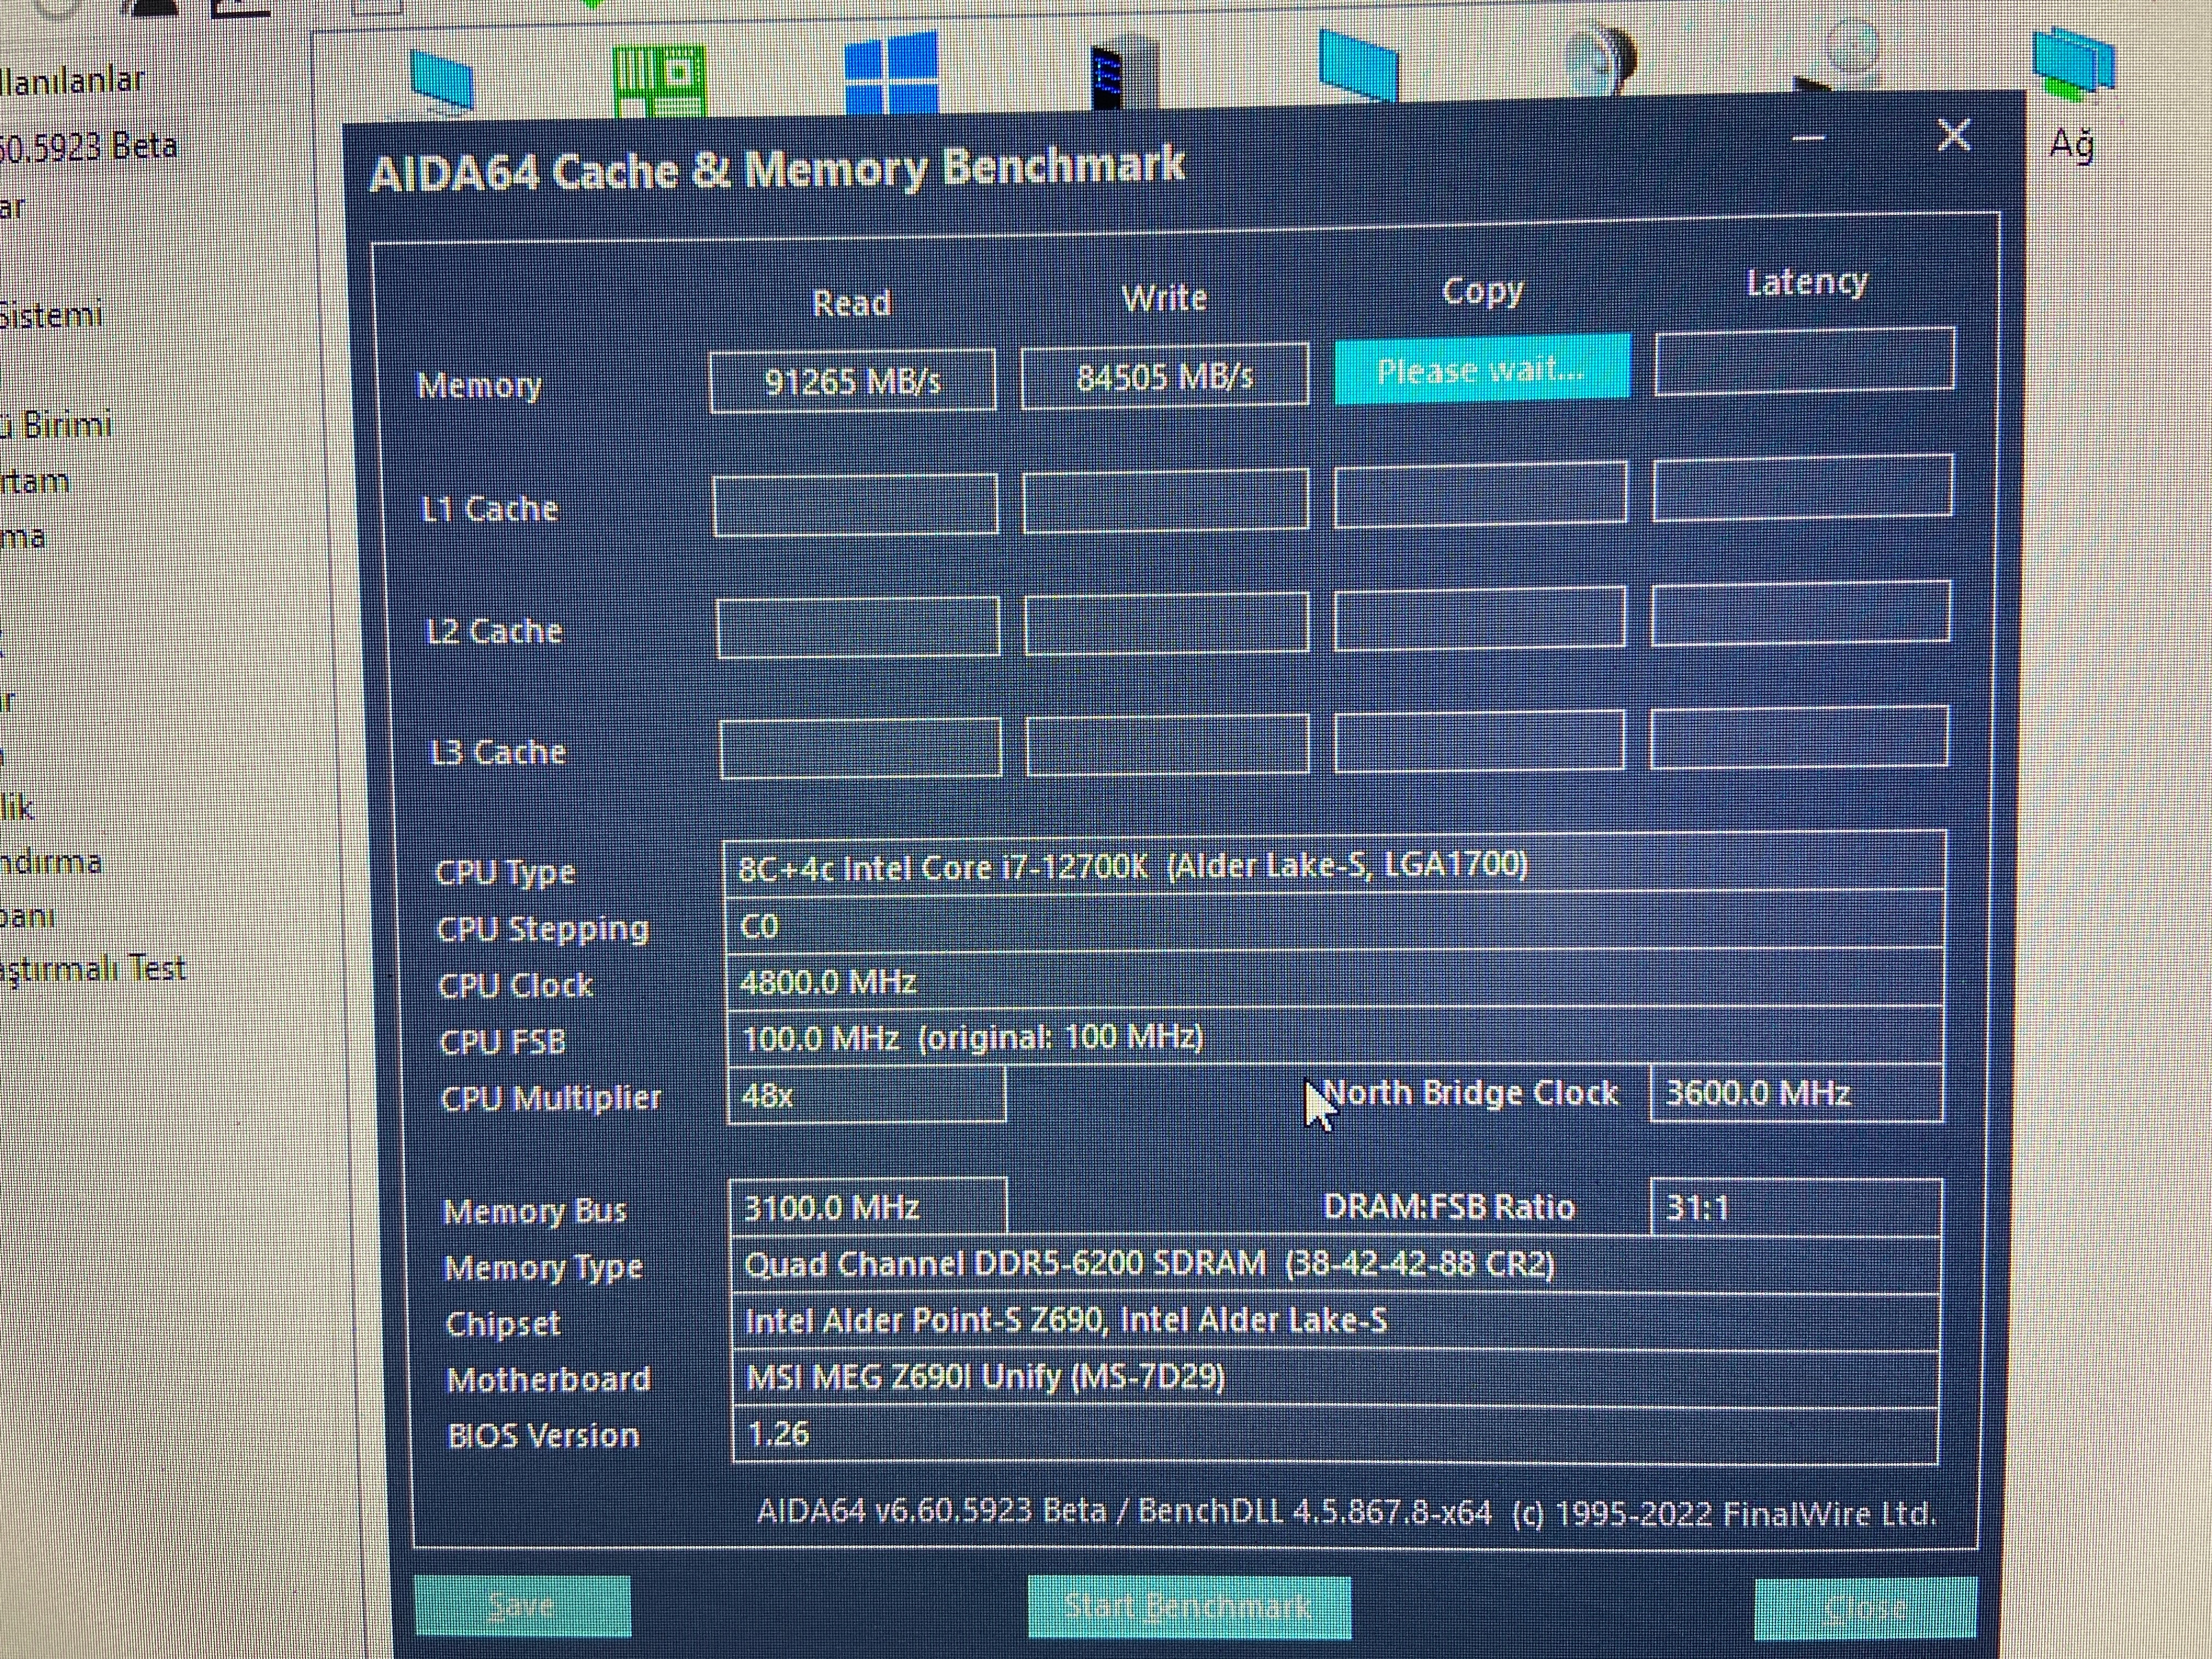2212x1659 pixels.
Task: Click the L3 Cache Copy cell
Action: pos(1479,741)
